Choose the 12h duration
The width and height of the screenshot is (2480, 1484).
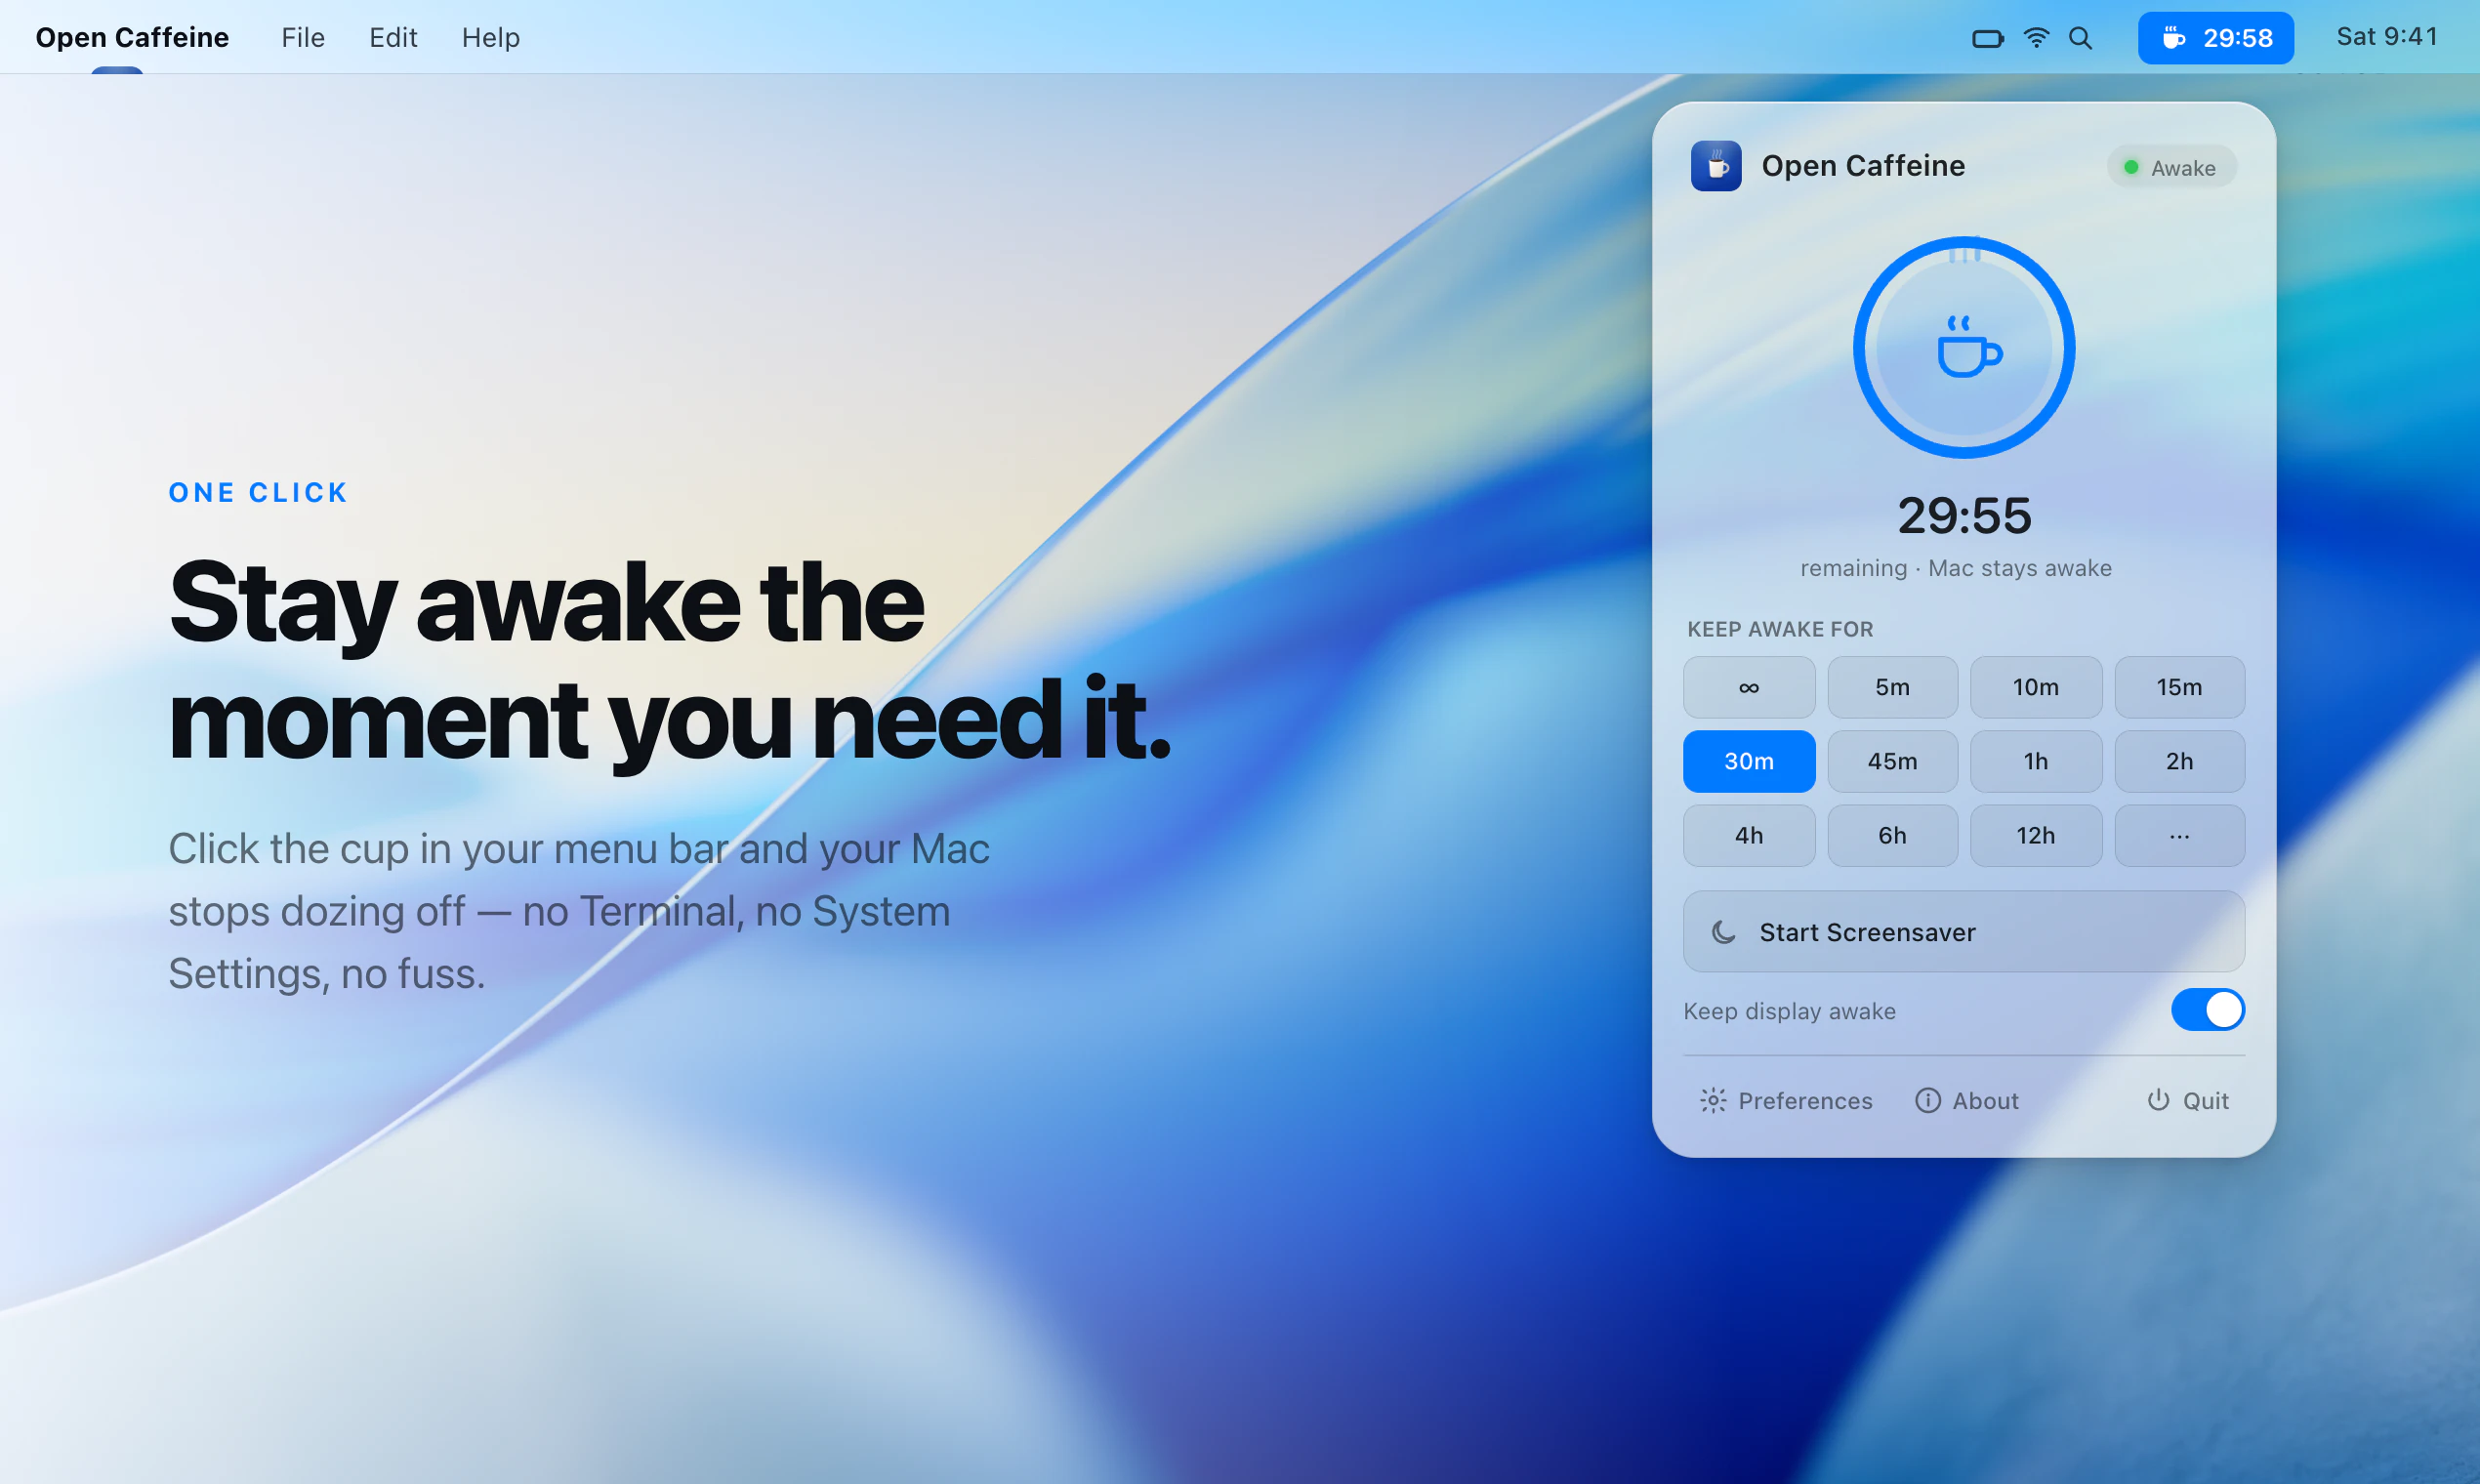[2036, 836]
